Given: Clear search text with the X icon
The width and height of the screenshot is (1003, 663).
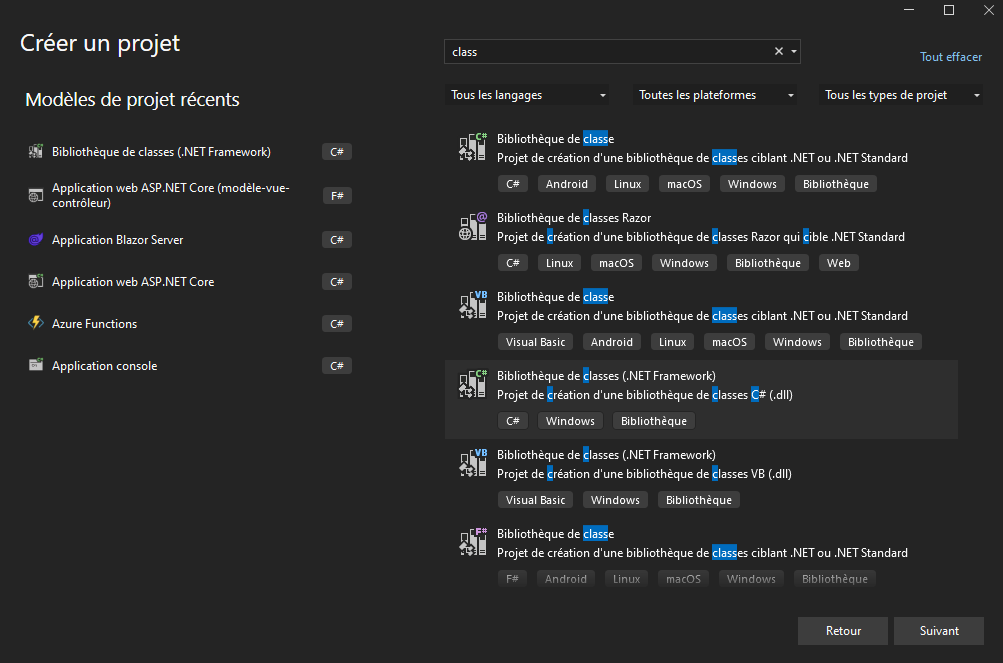Looking at the screenshot, I should (779, 52).
